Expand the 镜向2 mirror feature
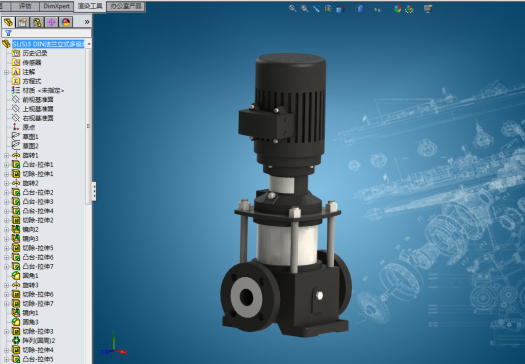525x364 pixels. point(6,230)
